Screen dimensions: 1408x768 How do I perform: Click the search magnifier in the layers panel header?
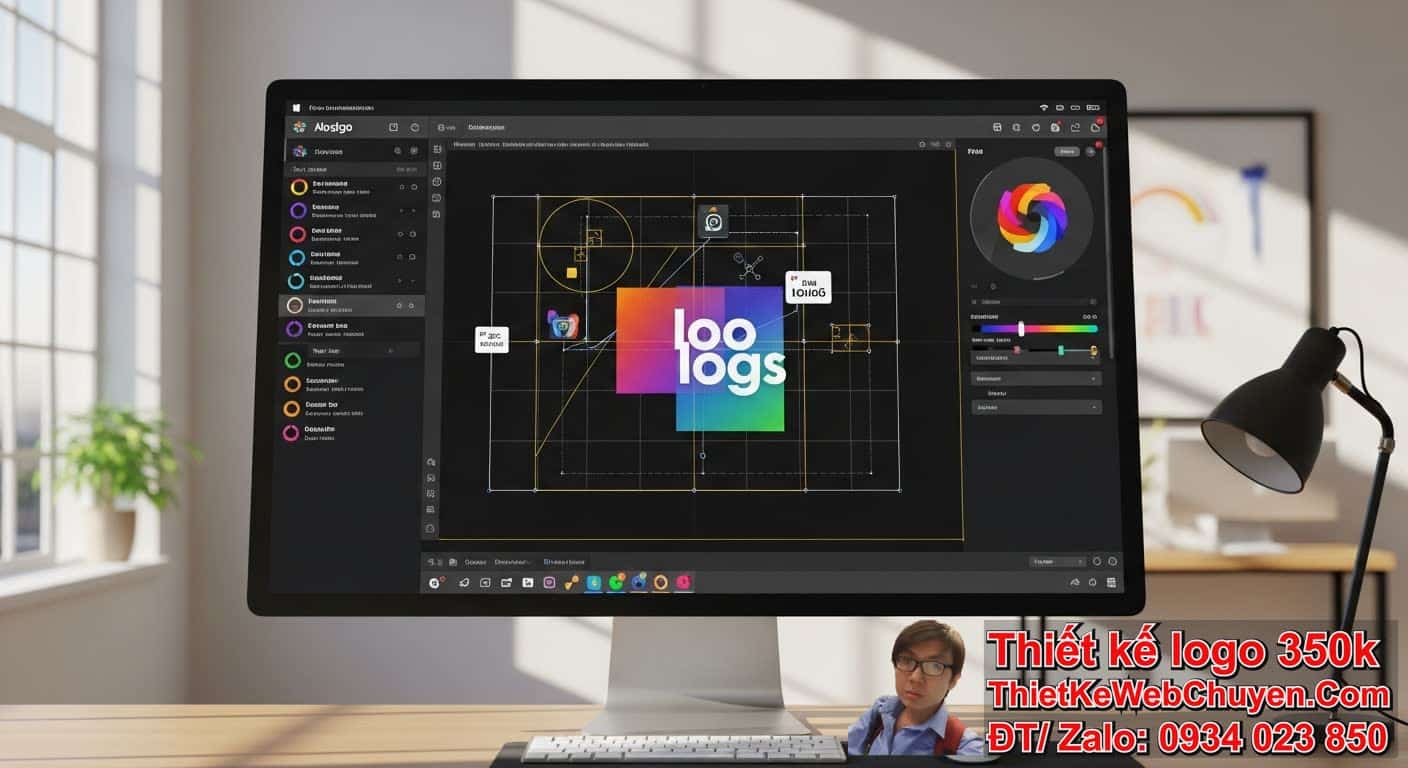pos(398,151)
